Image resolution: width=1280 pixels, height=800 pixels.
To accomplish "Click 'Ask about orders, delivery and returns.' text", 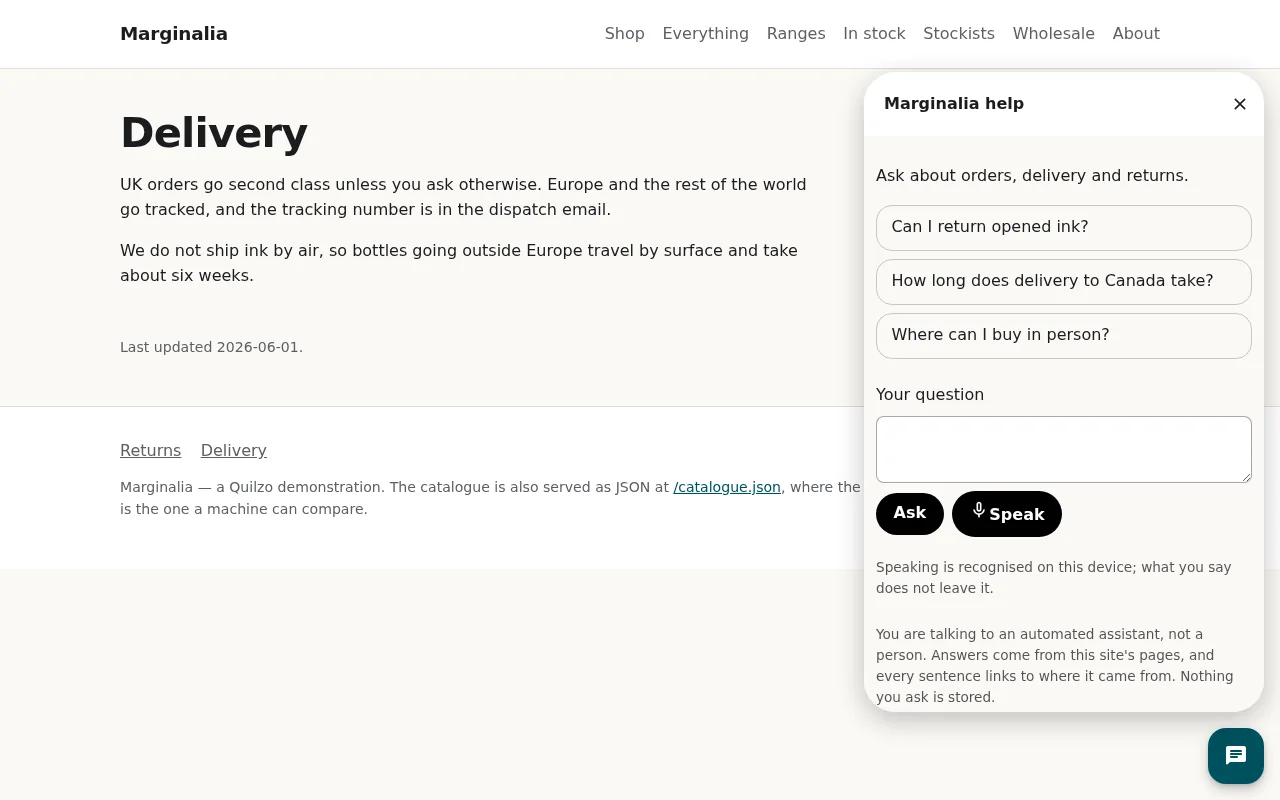I will [1032, 176].
